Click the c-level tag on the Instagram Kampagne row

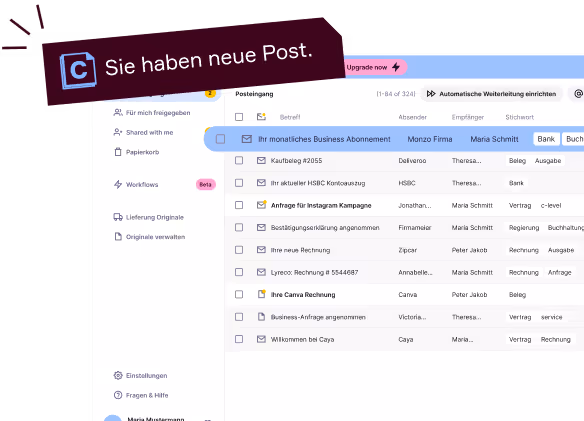pyautogui.click(x=551, y=205)
